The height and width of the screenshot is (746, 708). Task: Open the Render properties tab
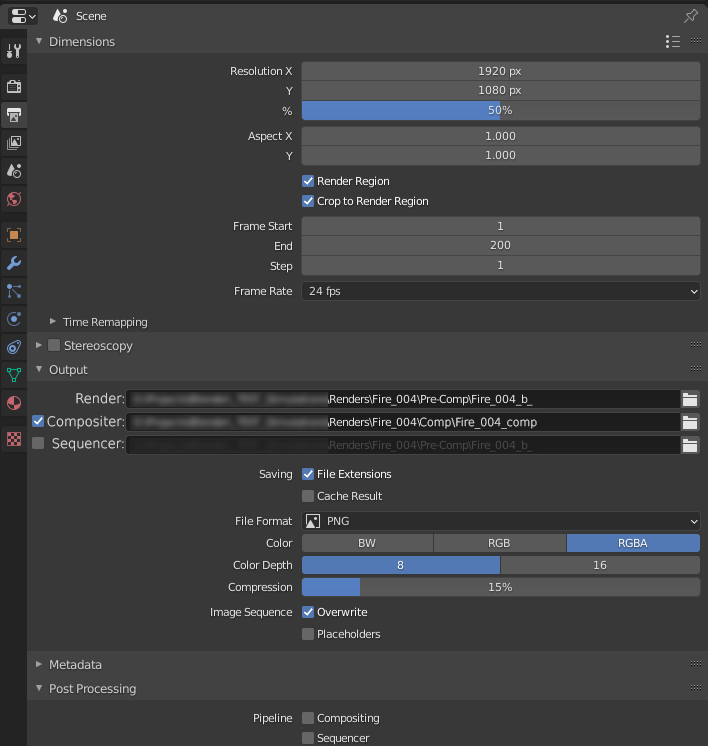pos(14,87)
